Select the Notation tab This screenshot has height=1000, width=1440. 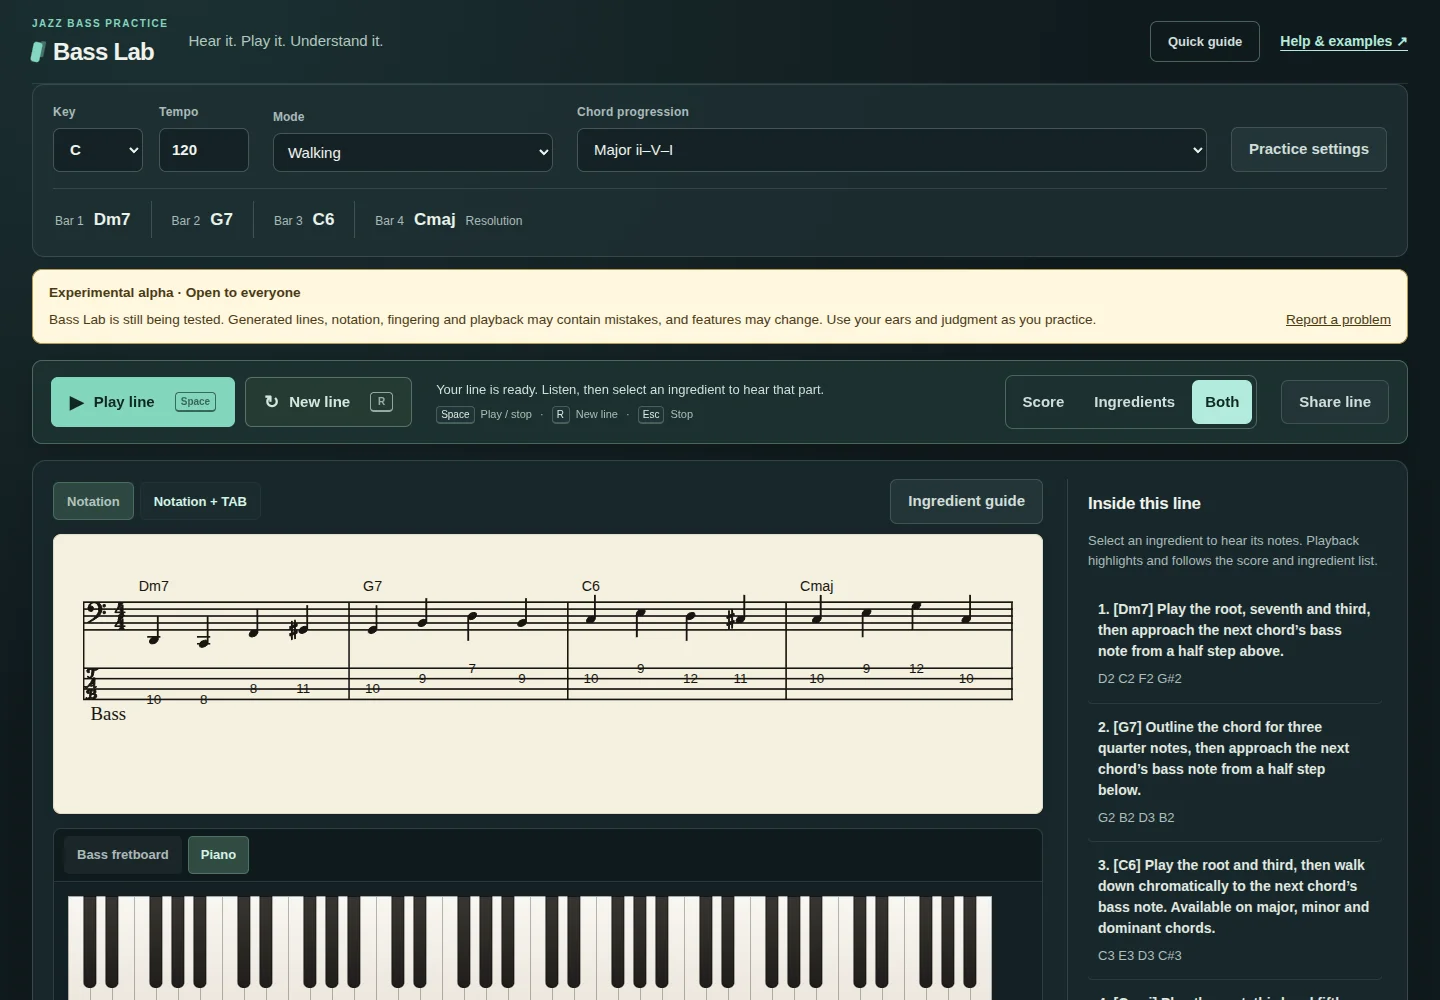(x=93, y=501)
